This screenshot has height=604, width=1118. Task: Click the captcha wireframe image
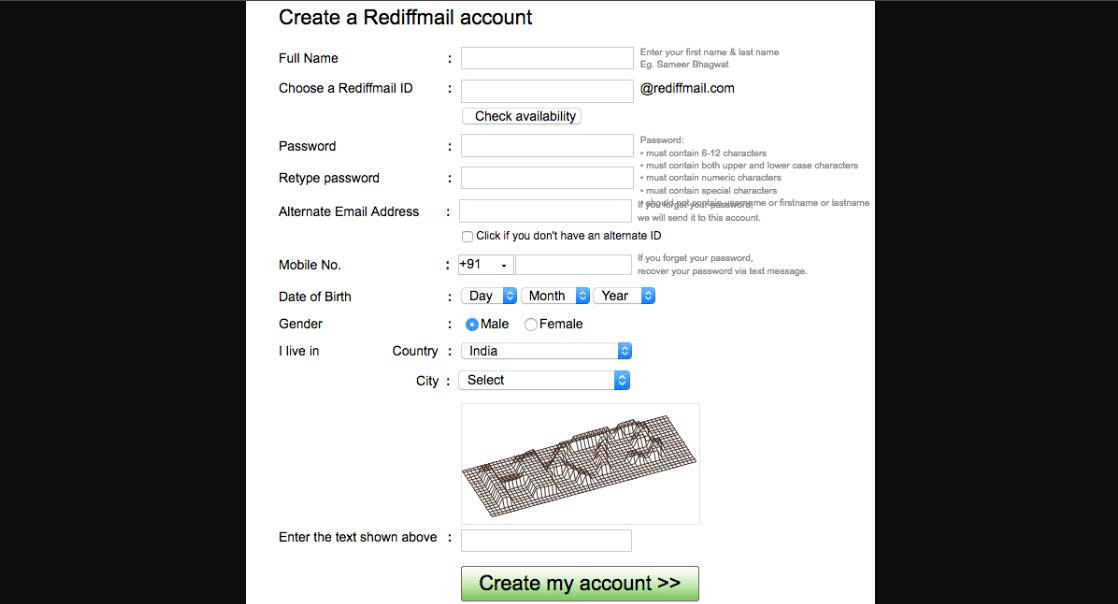580,464
